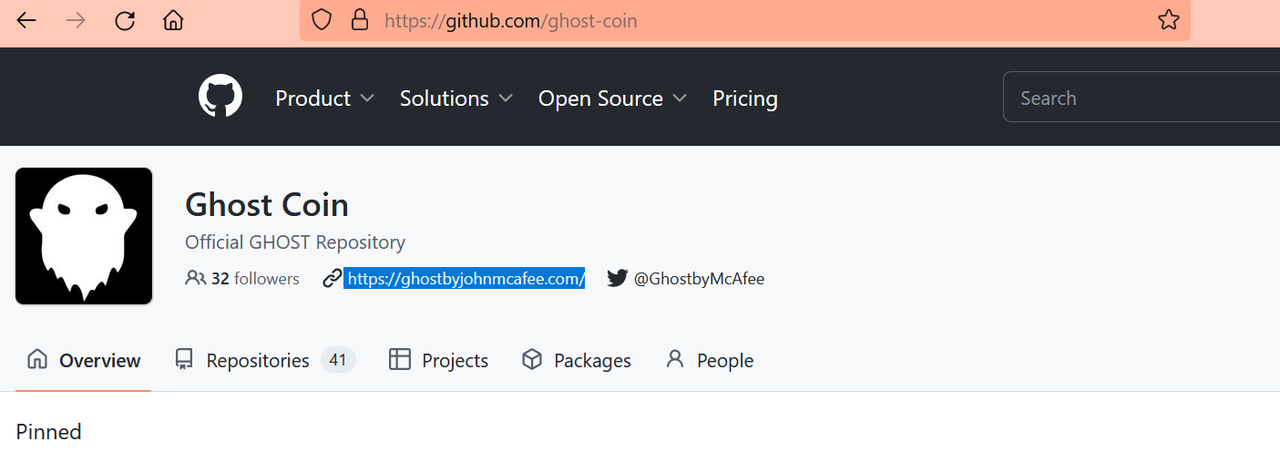Open the Pricing page
This screenshot has width=1280, height=453.
(x=745, y=98)
